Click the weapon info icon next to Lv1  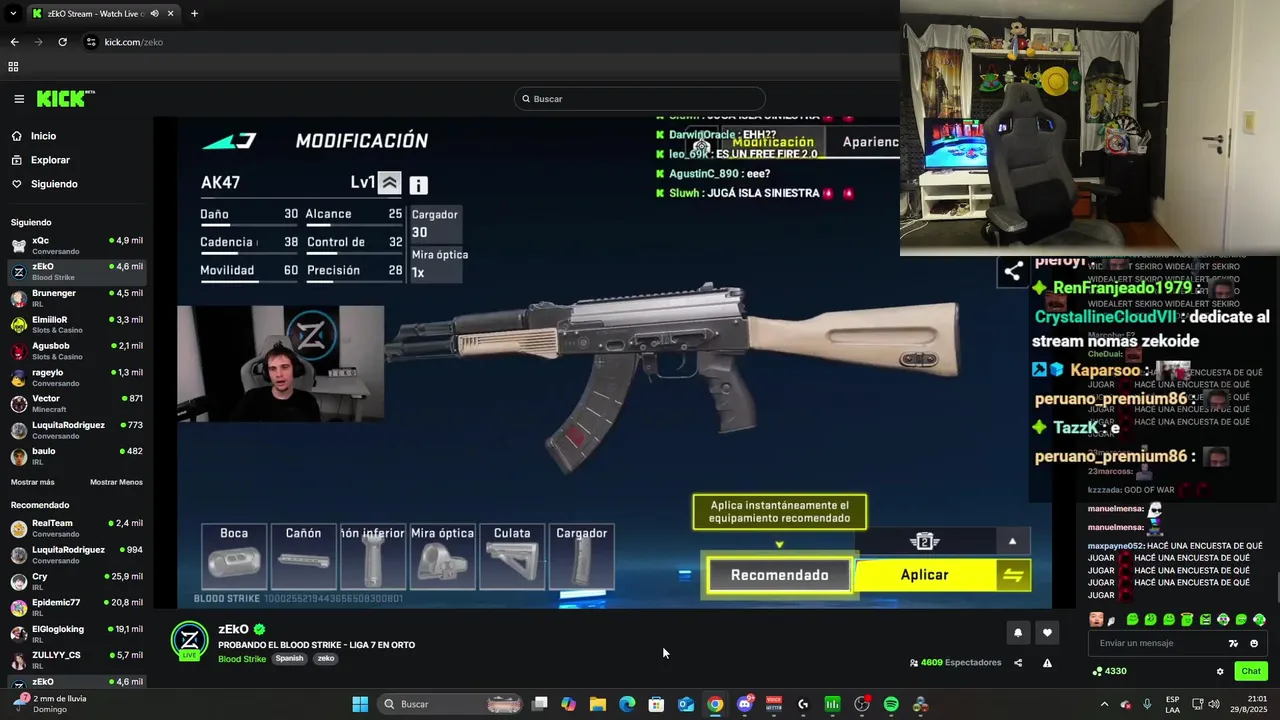pos(418,185)
